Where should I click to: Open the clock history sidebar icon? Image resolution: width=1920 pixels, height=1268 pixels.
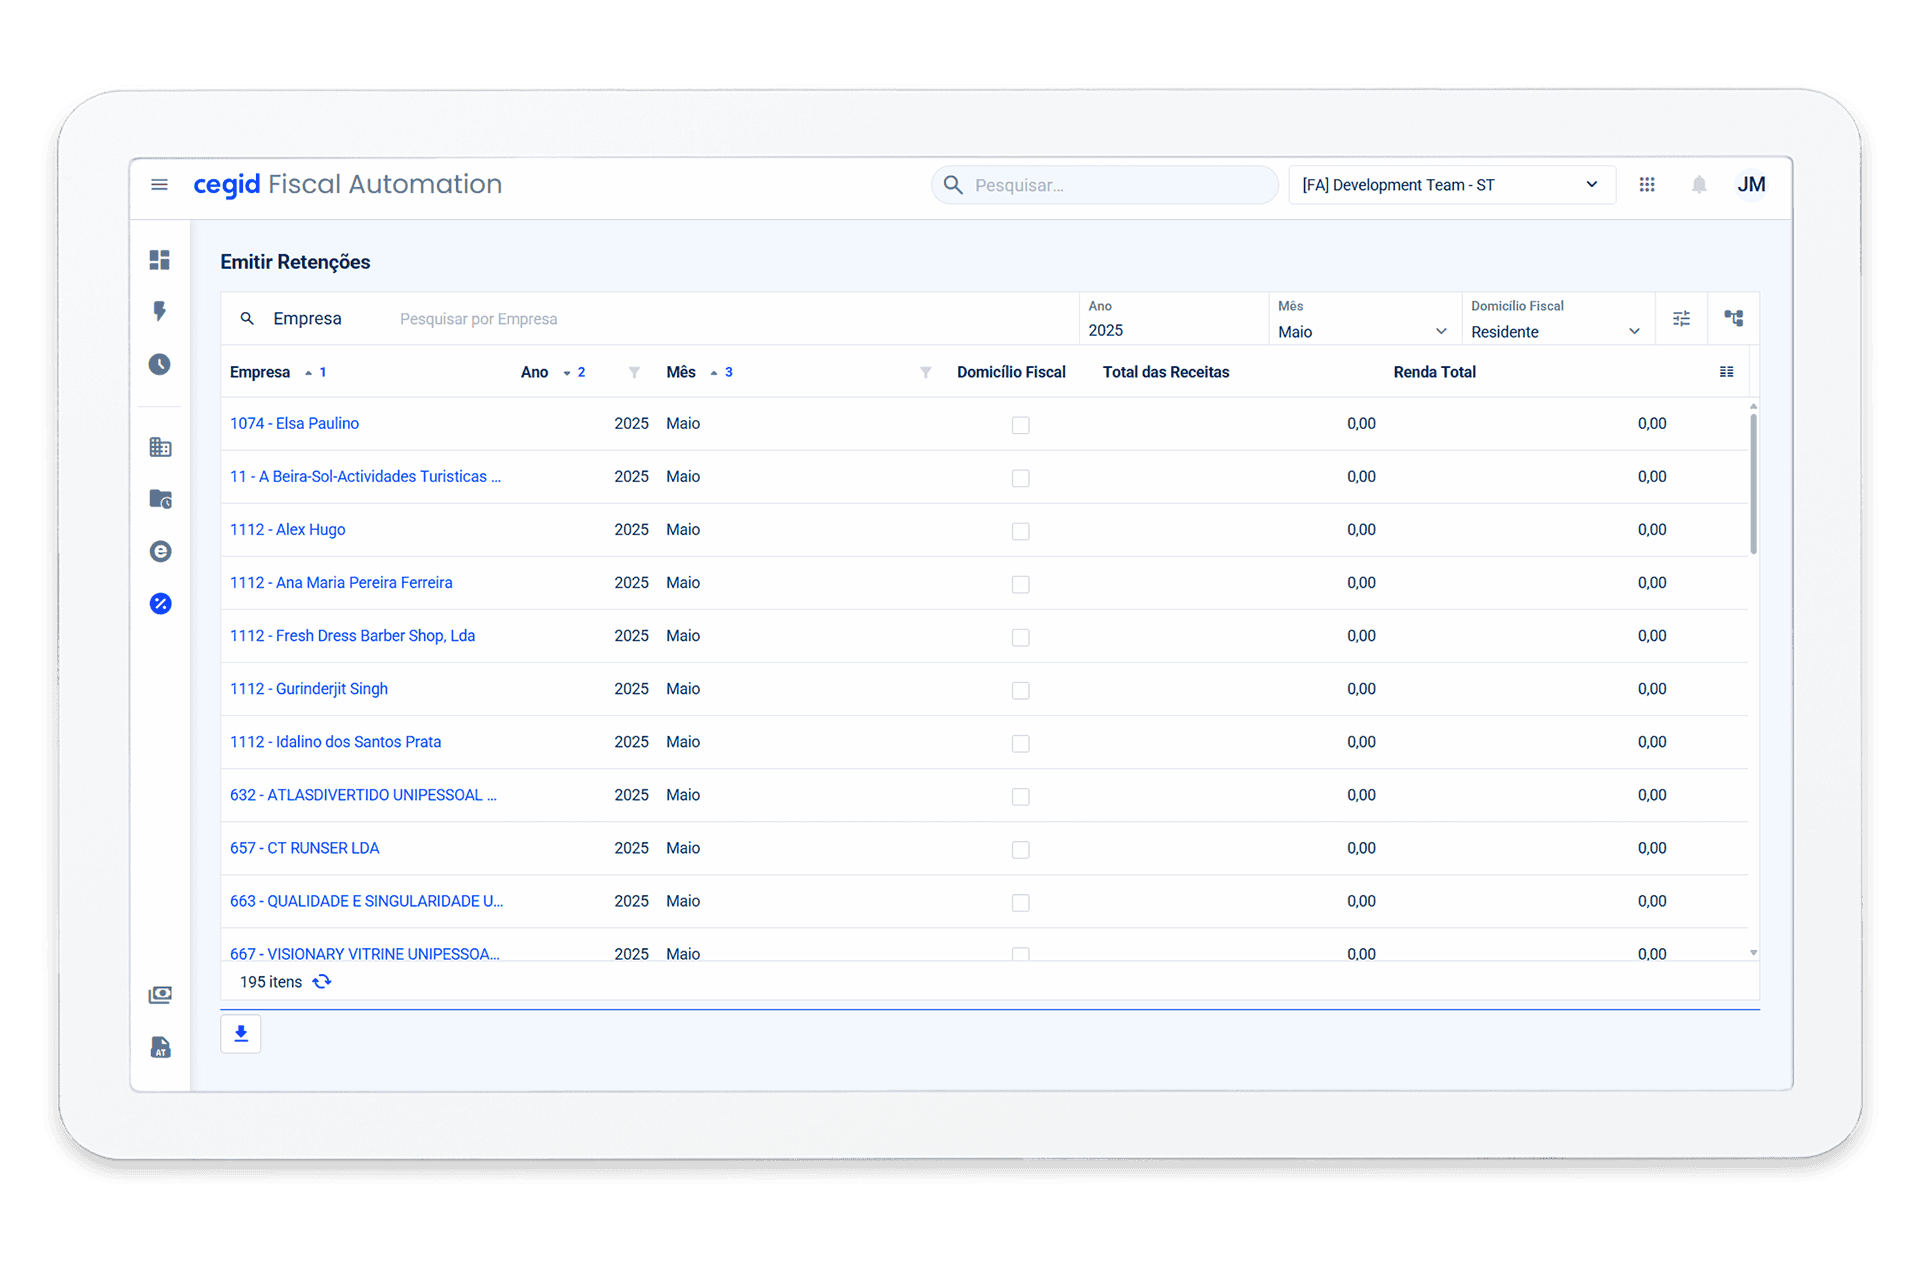[160, 364]
